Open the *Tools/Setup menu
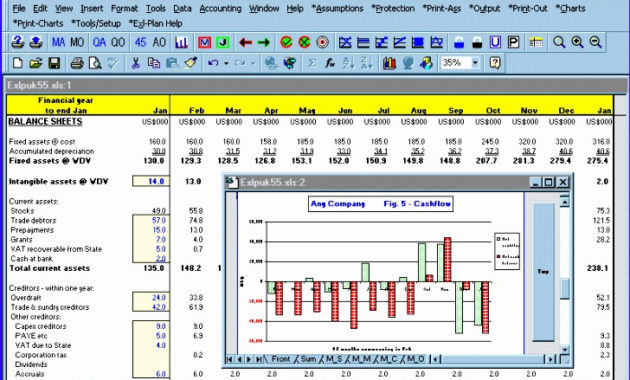 tap(96, 24)
